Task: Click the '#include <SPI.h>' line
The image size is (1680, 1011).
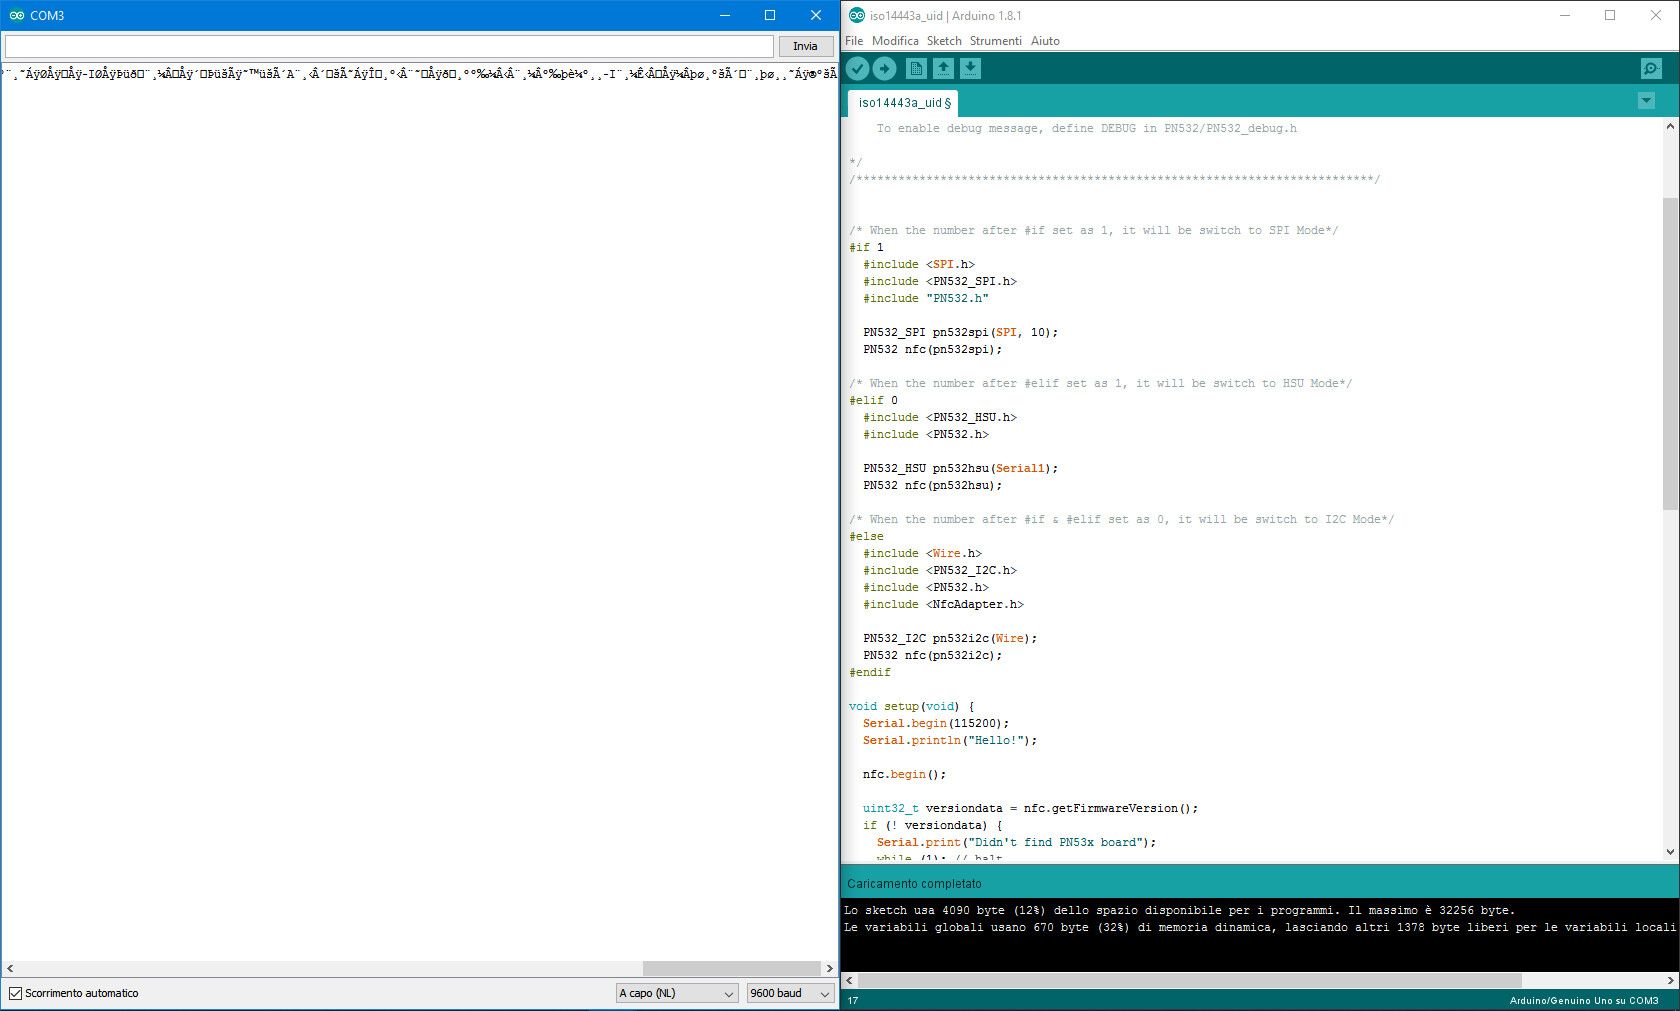Action: (919, 264)
